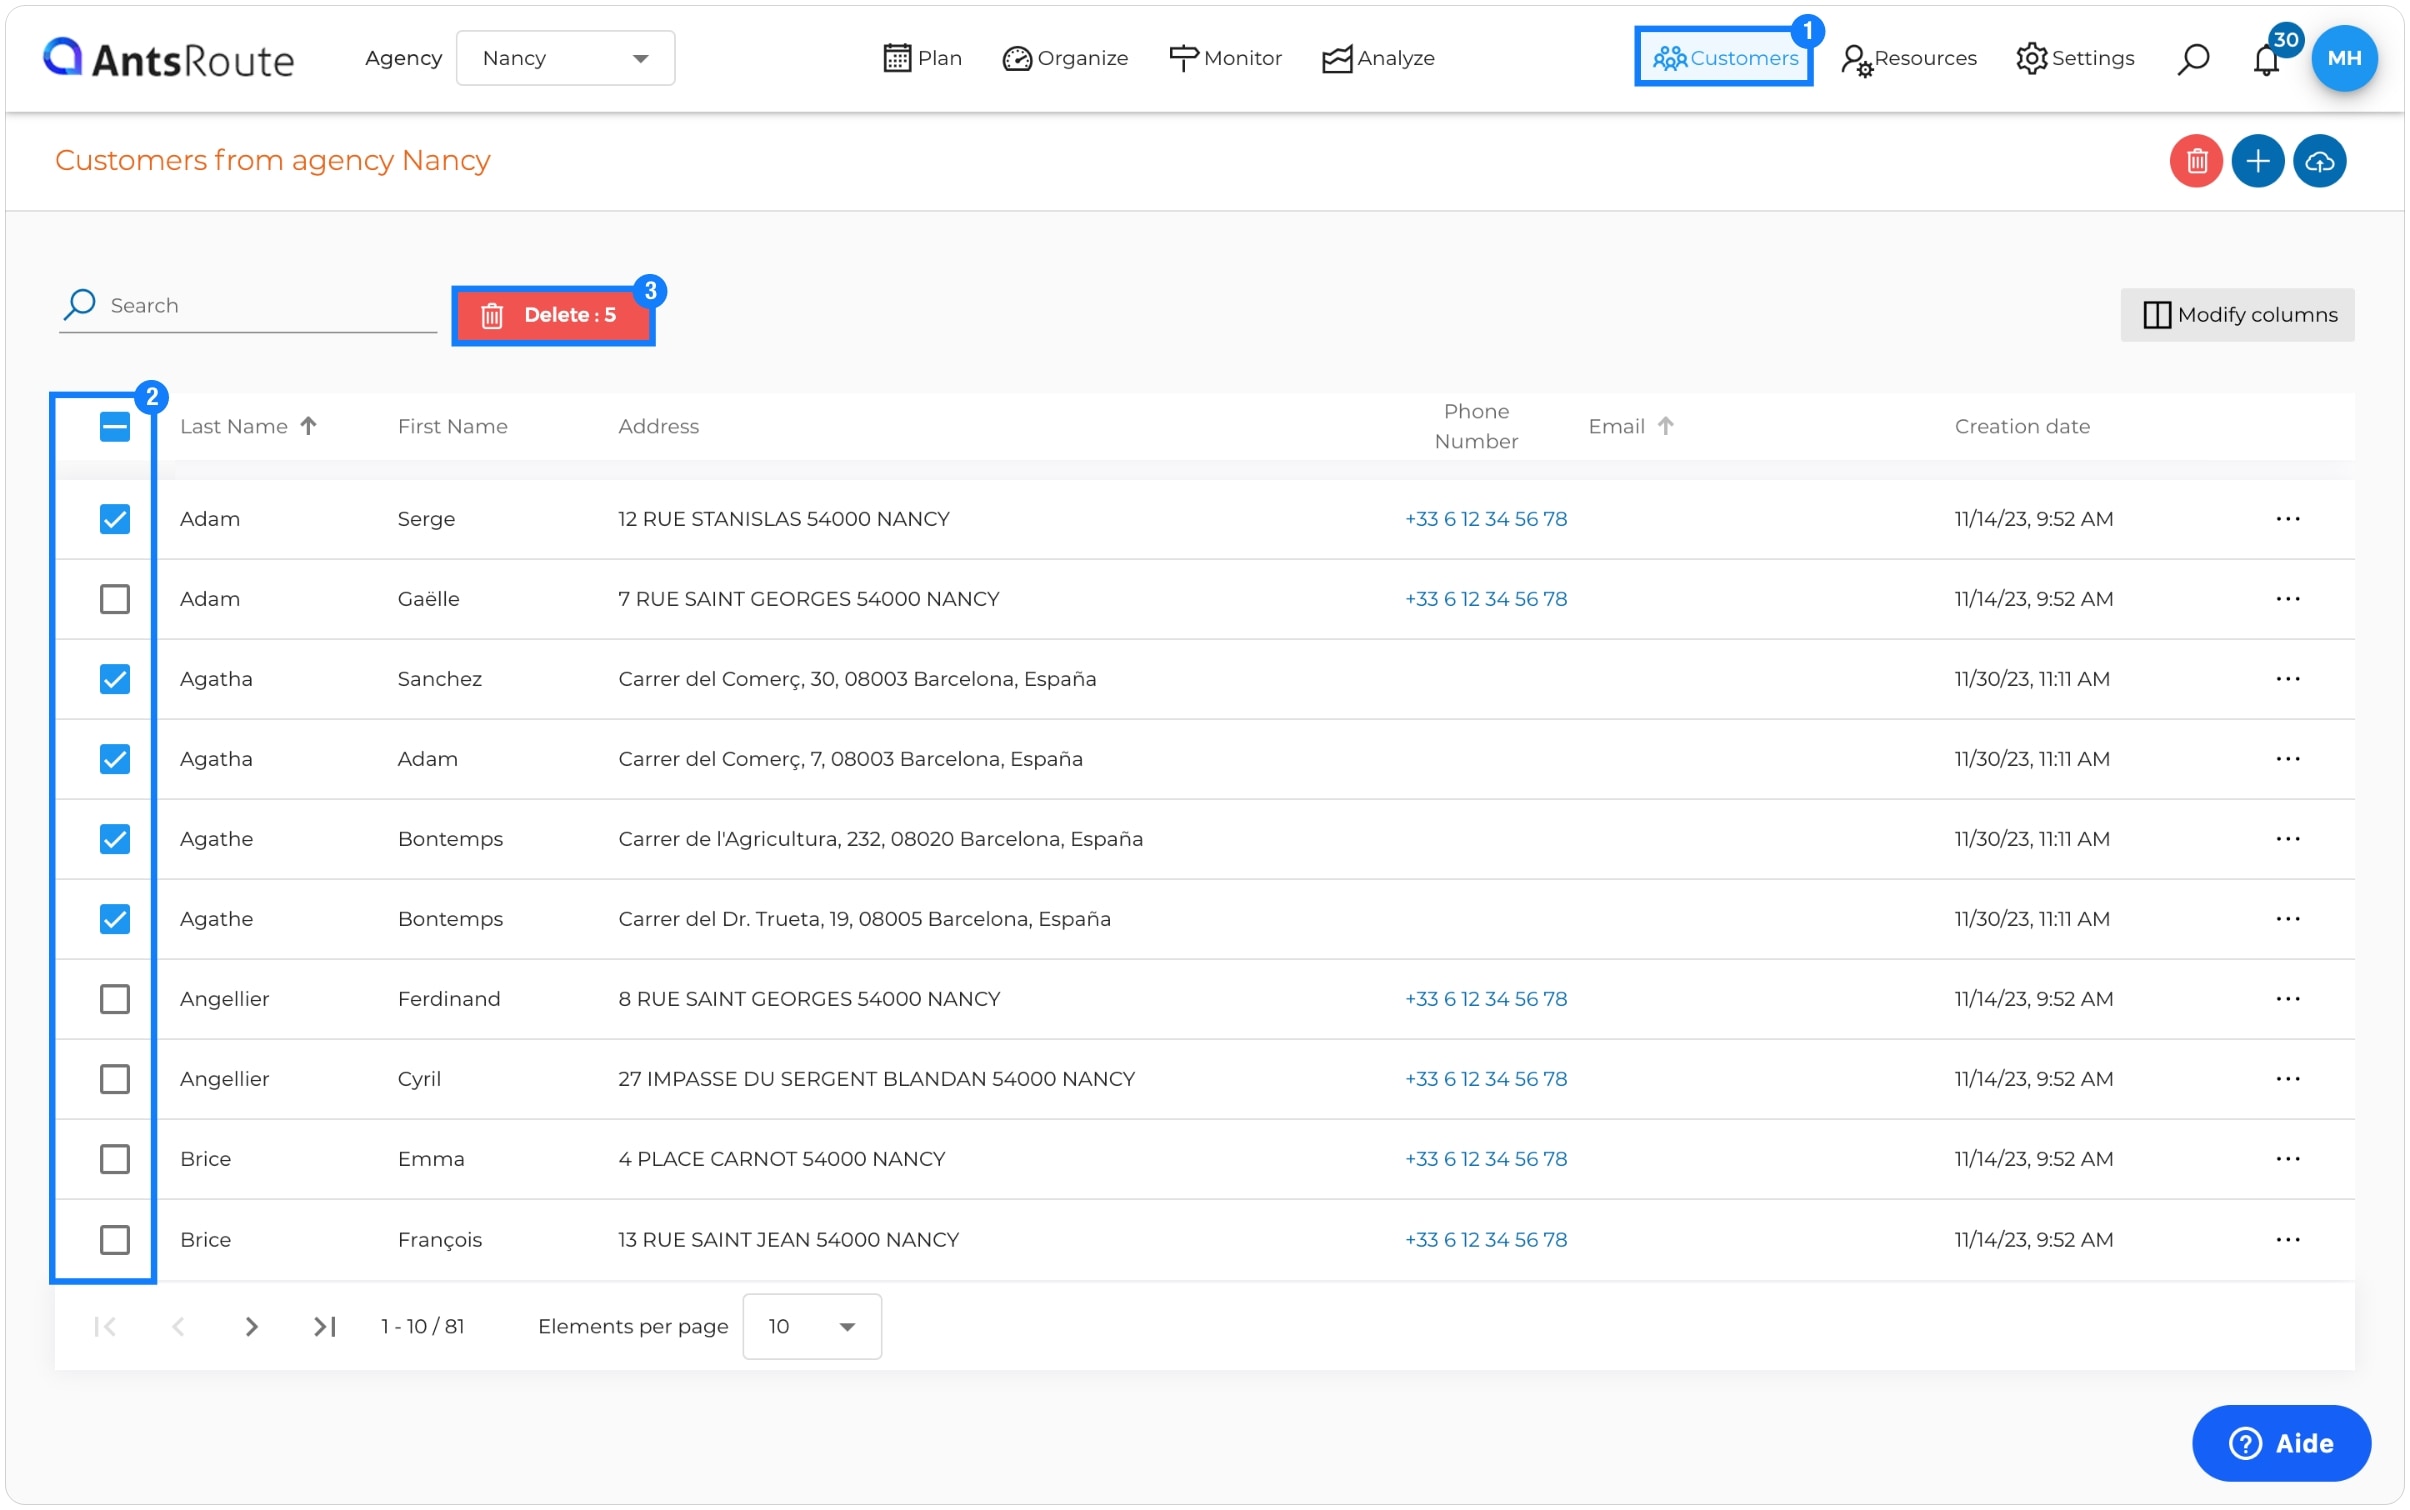
Task: Click Angellier Cyril's phone number link
Action: [x=1485, y=1079]
